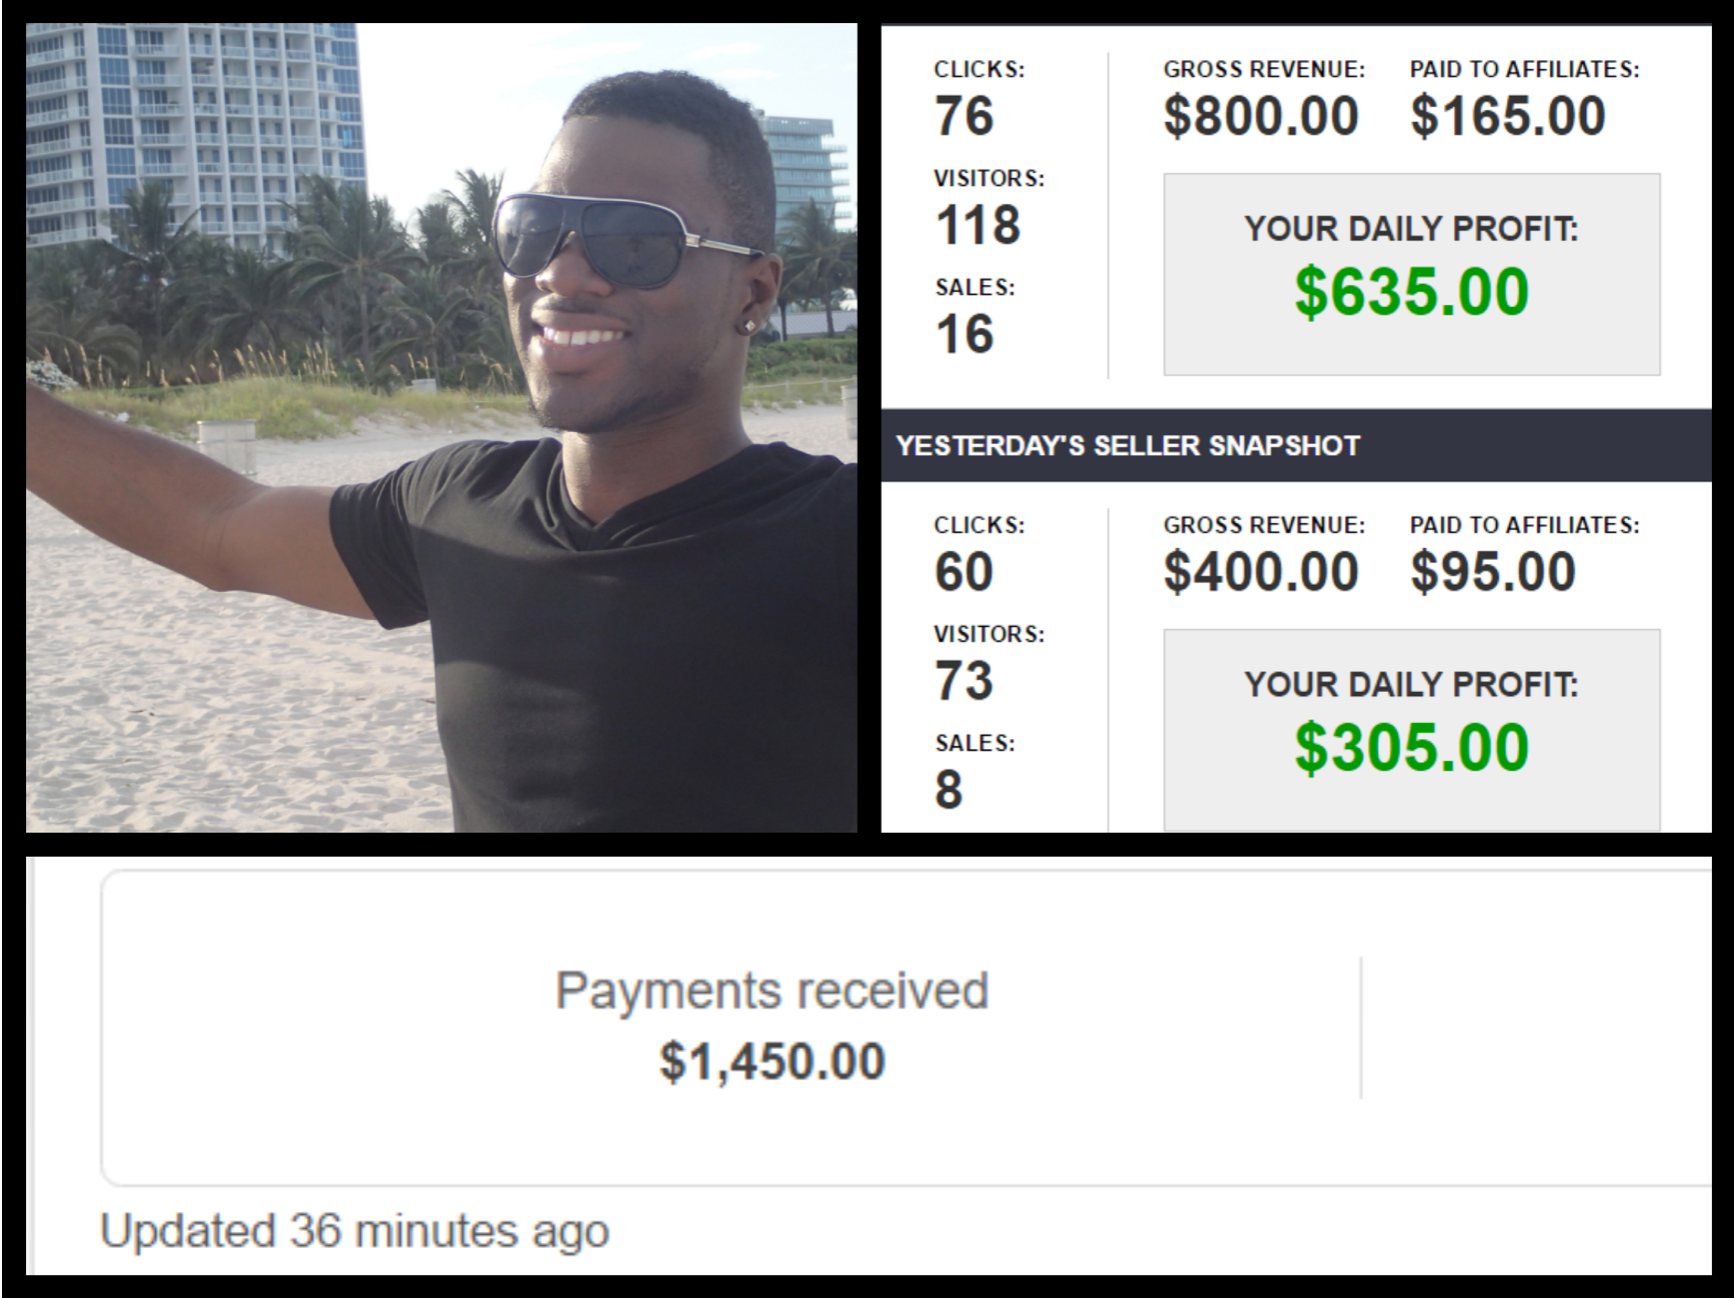This screenshot has width=1734, height=1298.
Task: Click the Your Daily Profit label above $635.00
Action: (1411, 229)
